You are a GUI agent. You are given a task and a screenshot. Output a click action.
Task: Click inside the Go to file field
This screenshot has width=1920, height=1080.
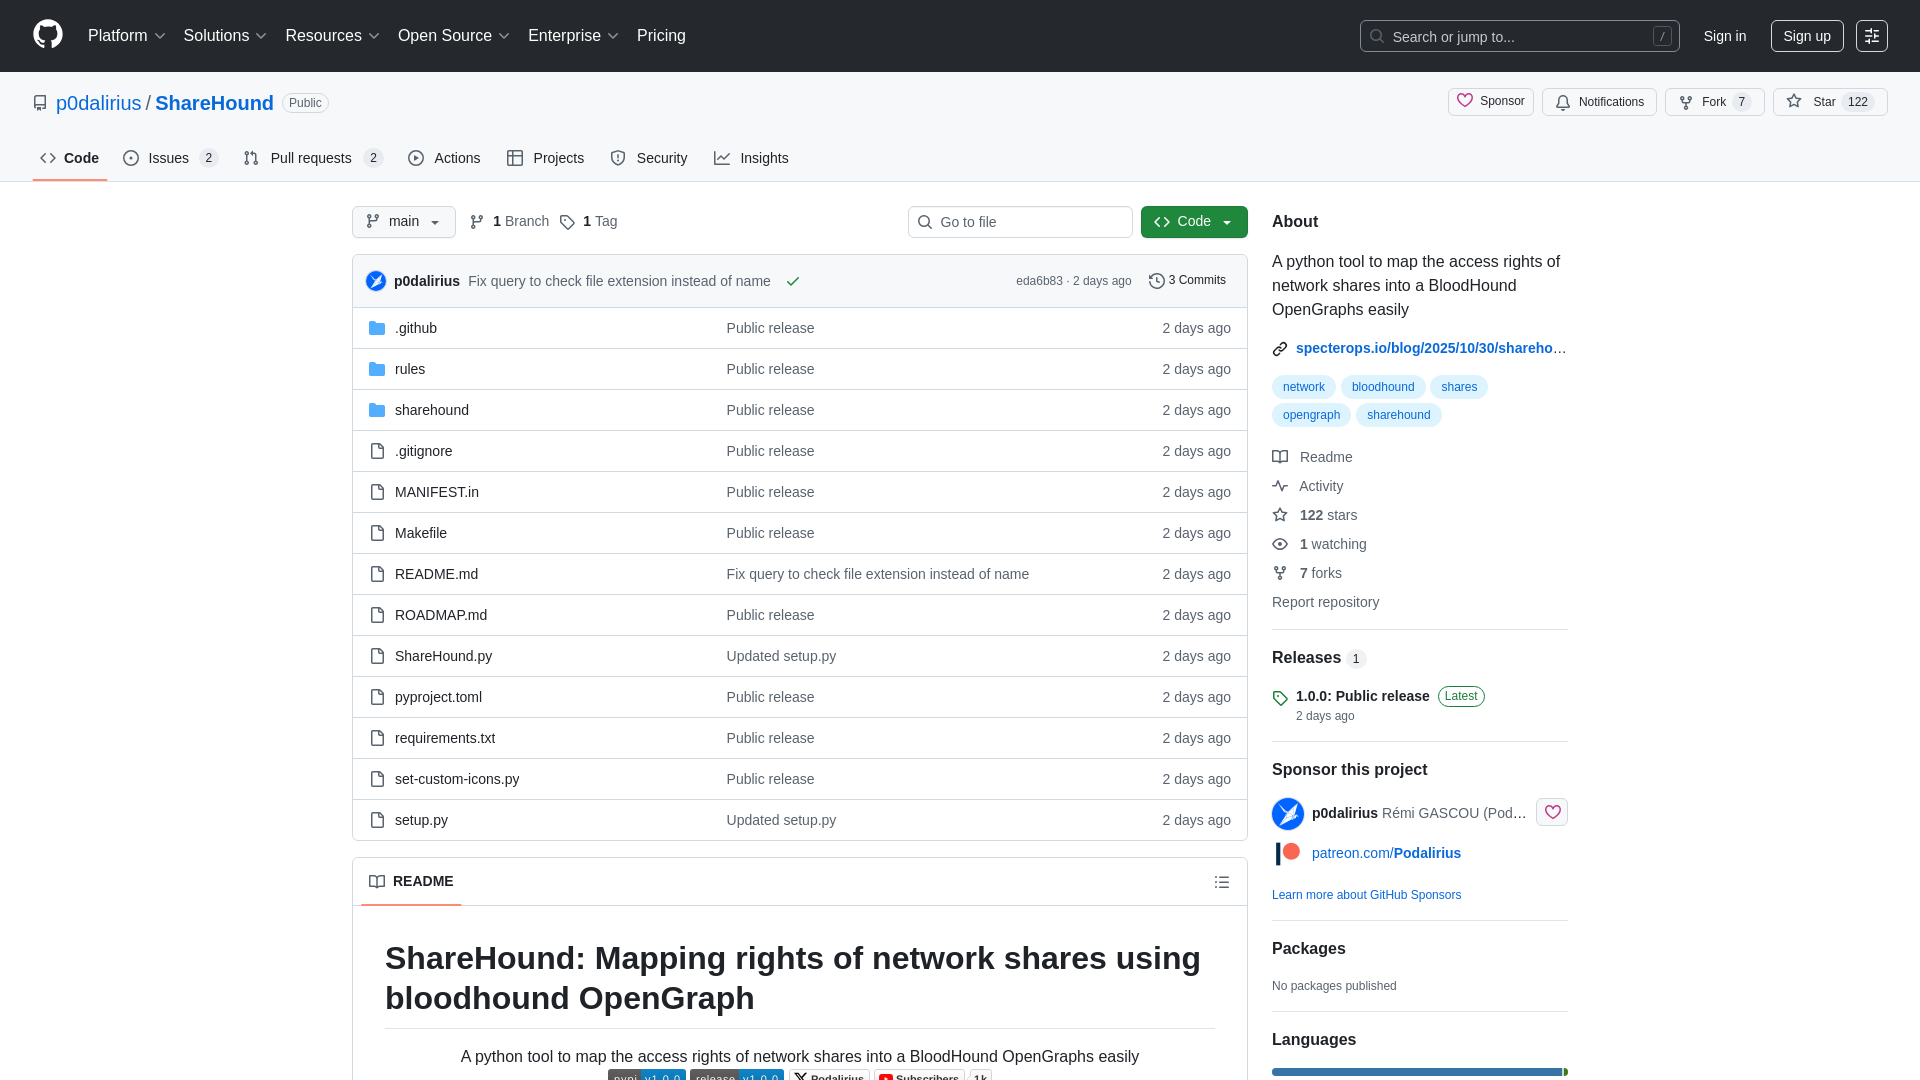[1020, 222]
